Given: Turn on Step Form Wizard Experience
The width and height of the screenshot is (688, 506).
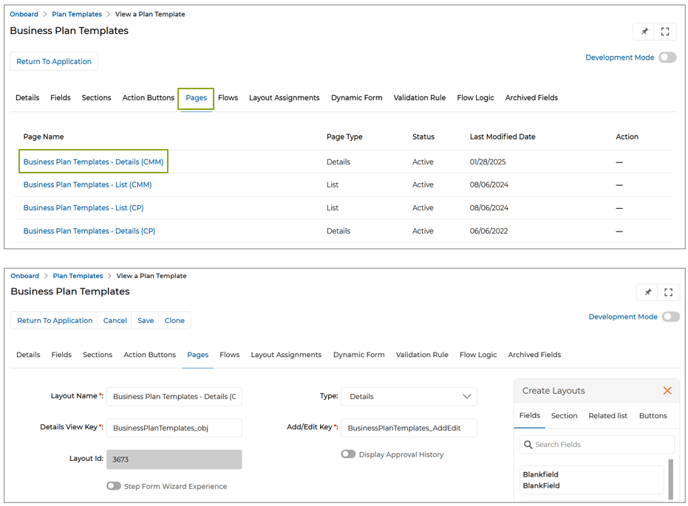Looking at the screenshot, I should pyautogui.click(x=114, y=486).
